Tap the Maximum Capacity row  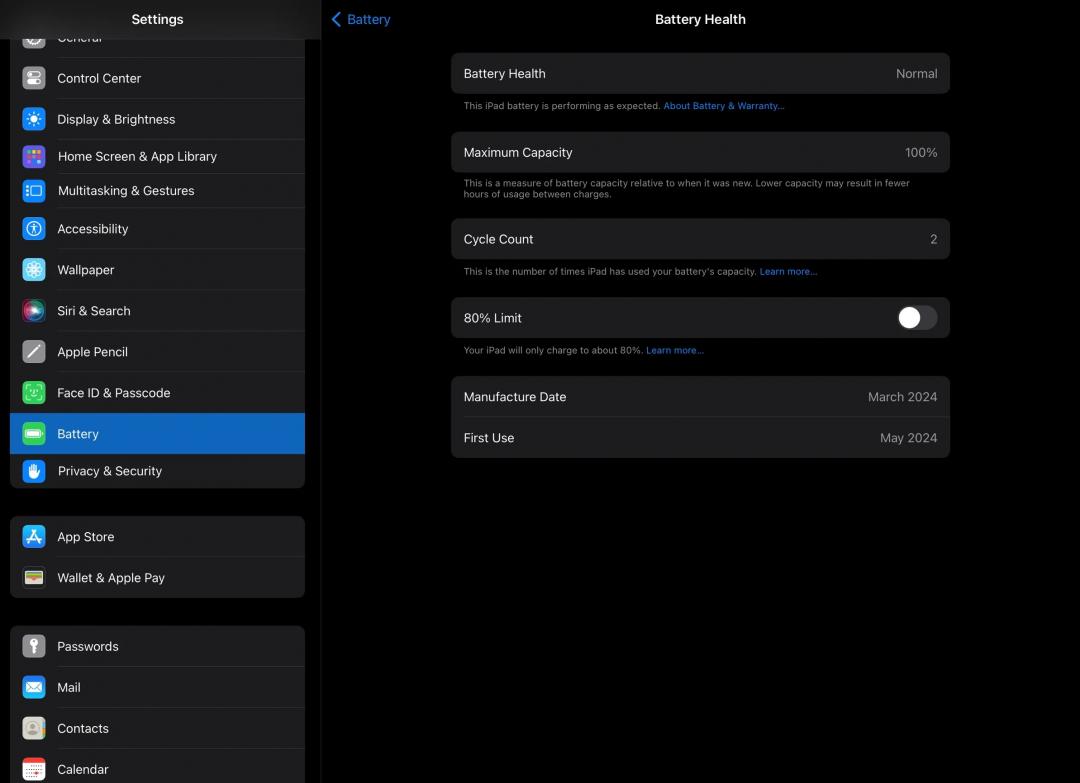pos(700,152)
